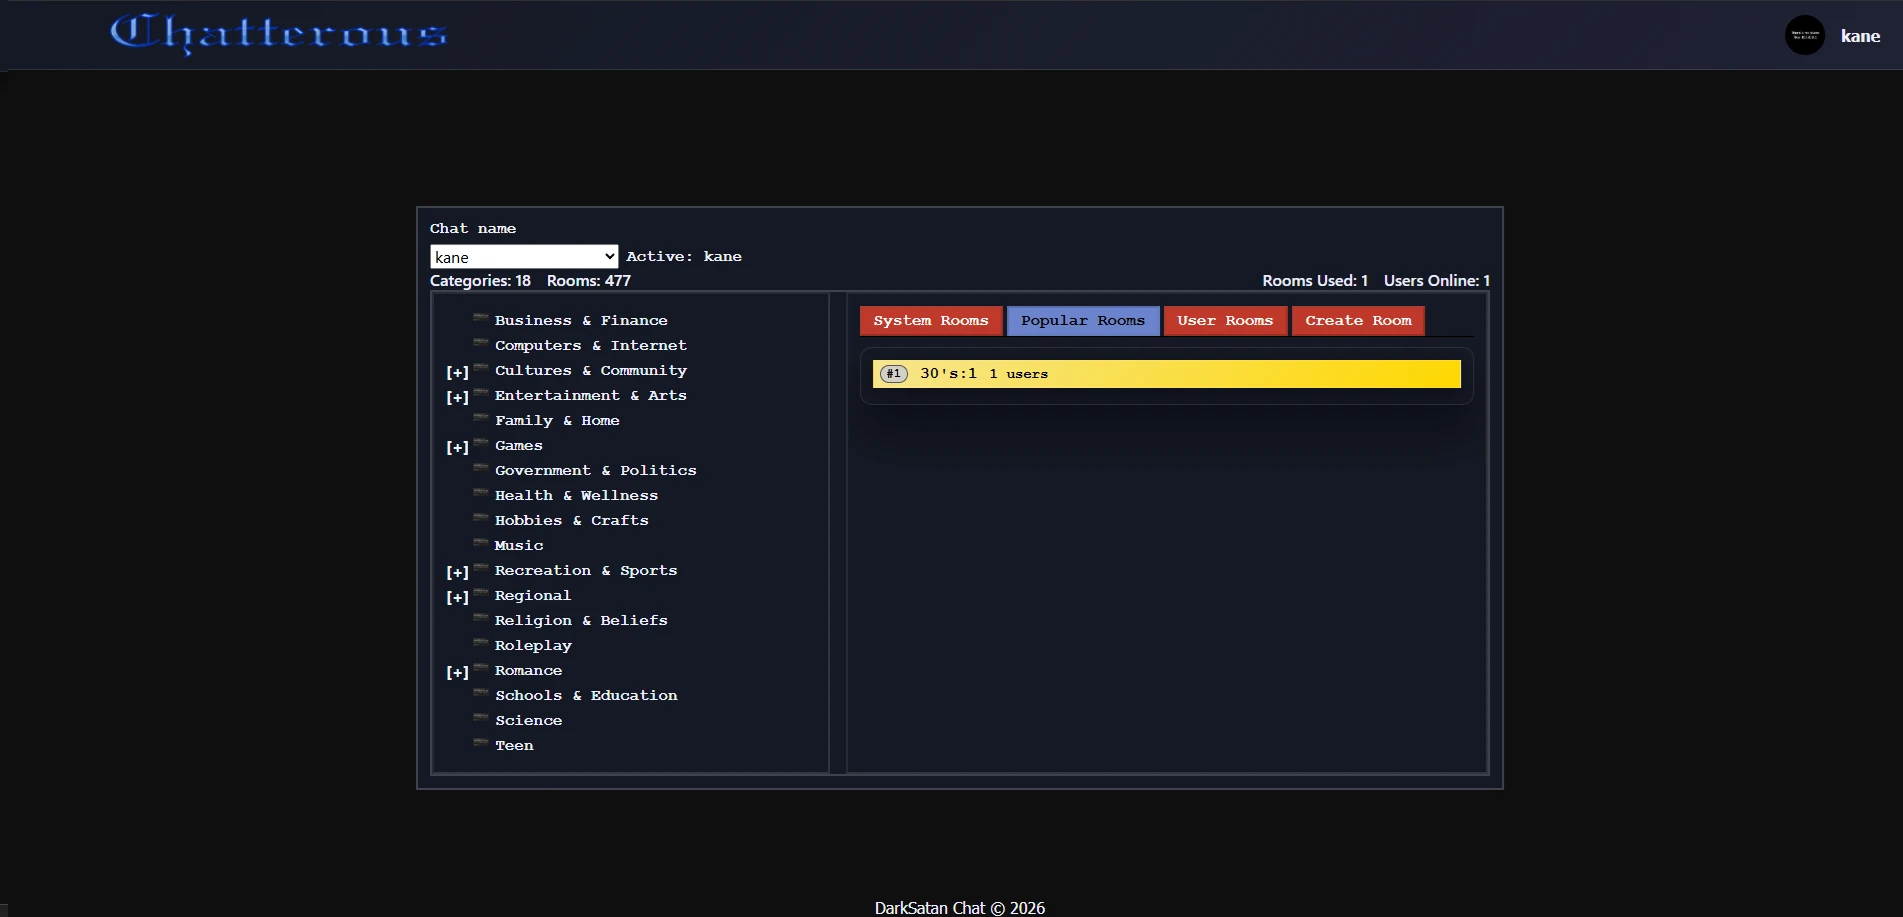Click folder icon beside Science

481,718
